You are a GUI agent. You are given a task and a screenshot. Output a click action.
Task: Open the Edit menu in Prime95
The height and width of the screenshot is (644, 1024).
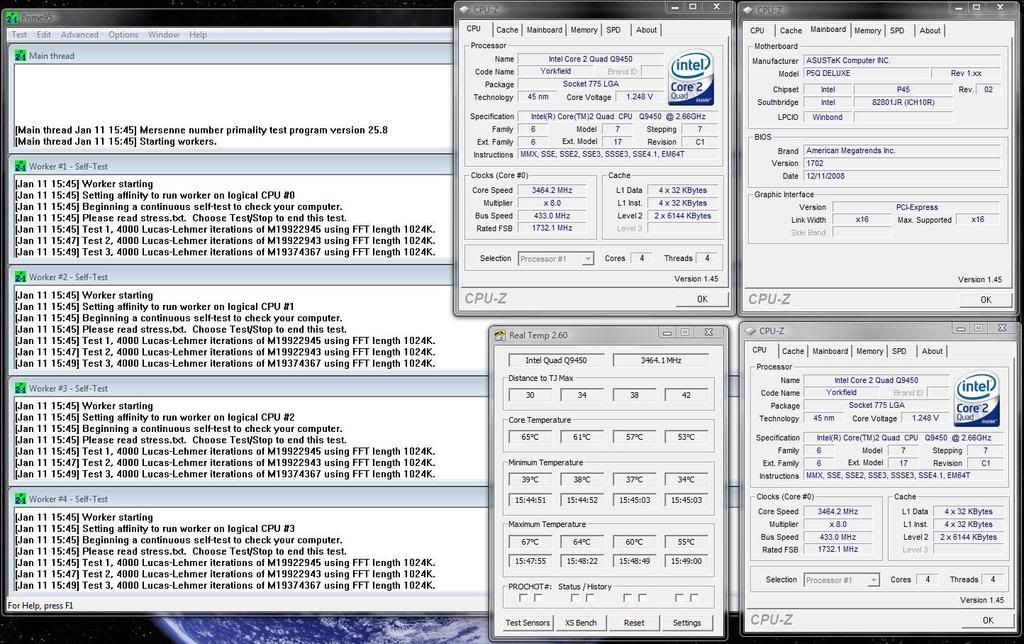[x=44, y=35]
